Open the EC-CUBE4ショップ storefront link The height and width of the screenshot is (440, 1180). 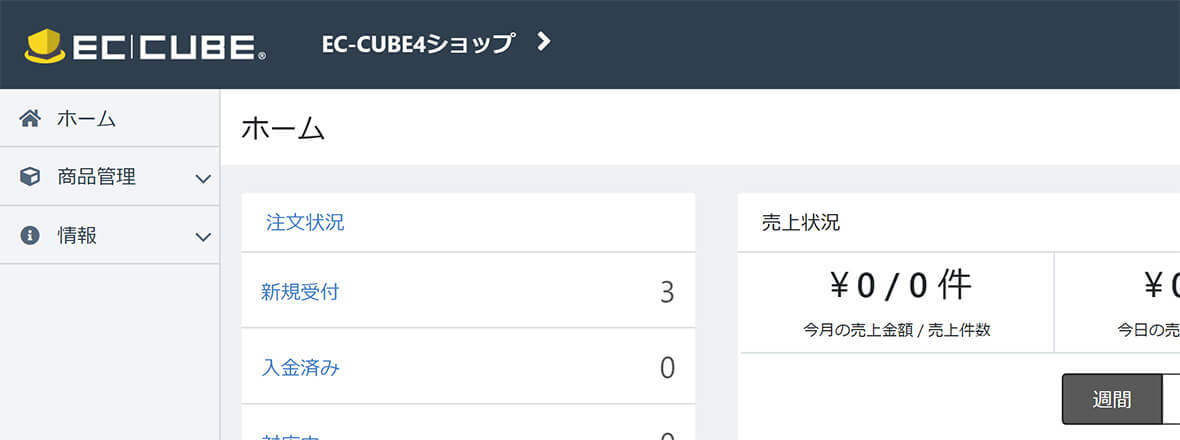(418, 43)
